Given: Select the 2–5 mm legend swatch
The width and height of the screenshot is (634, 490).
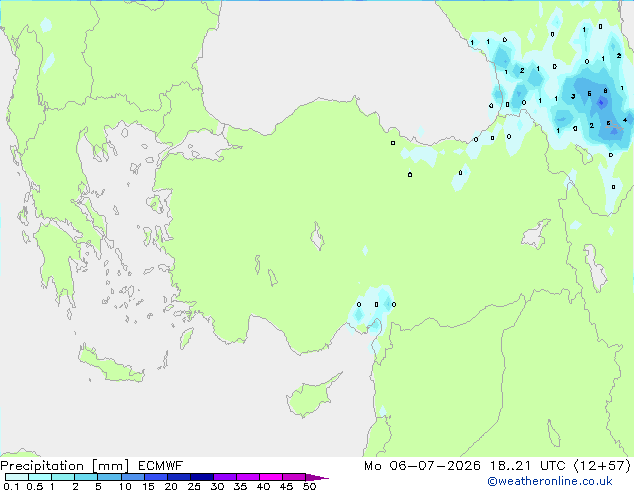Looking at the screenshot, I should point(86,477).
